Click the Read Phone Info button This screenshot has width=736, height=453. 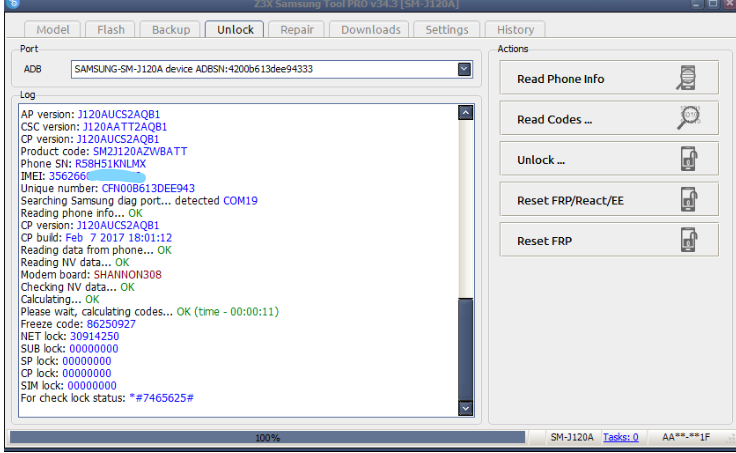pyautogui.click(x=609, y=78)
